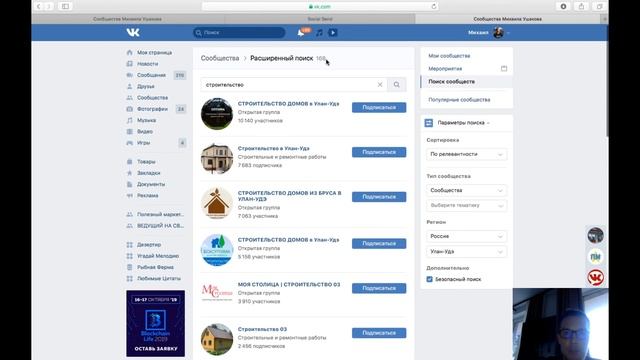The width and height of the screenshot is (640, 360).
Task: Toggle Safari sidebar icon
Action: (x=65, y=6)
